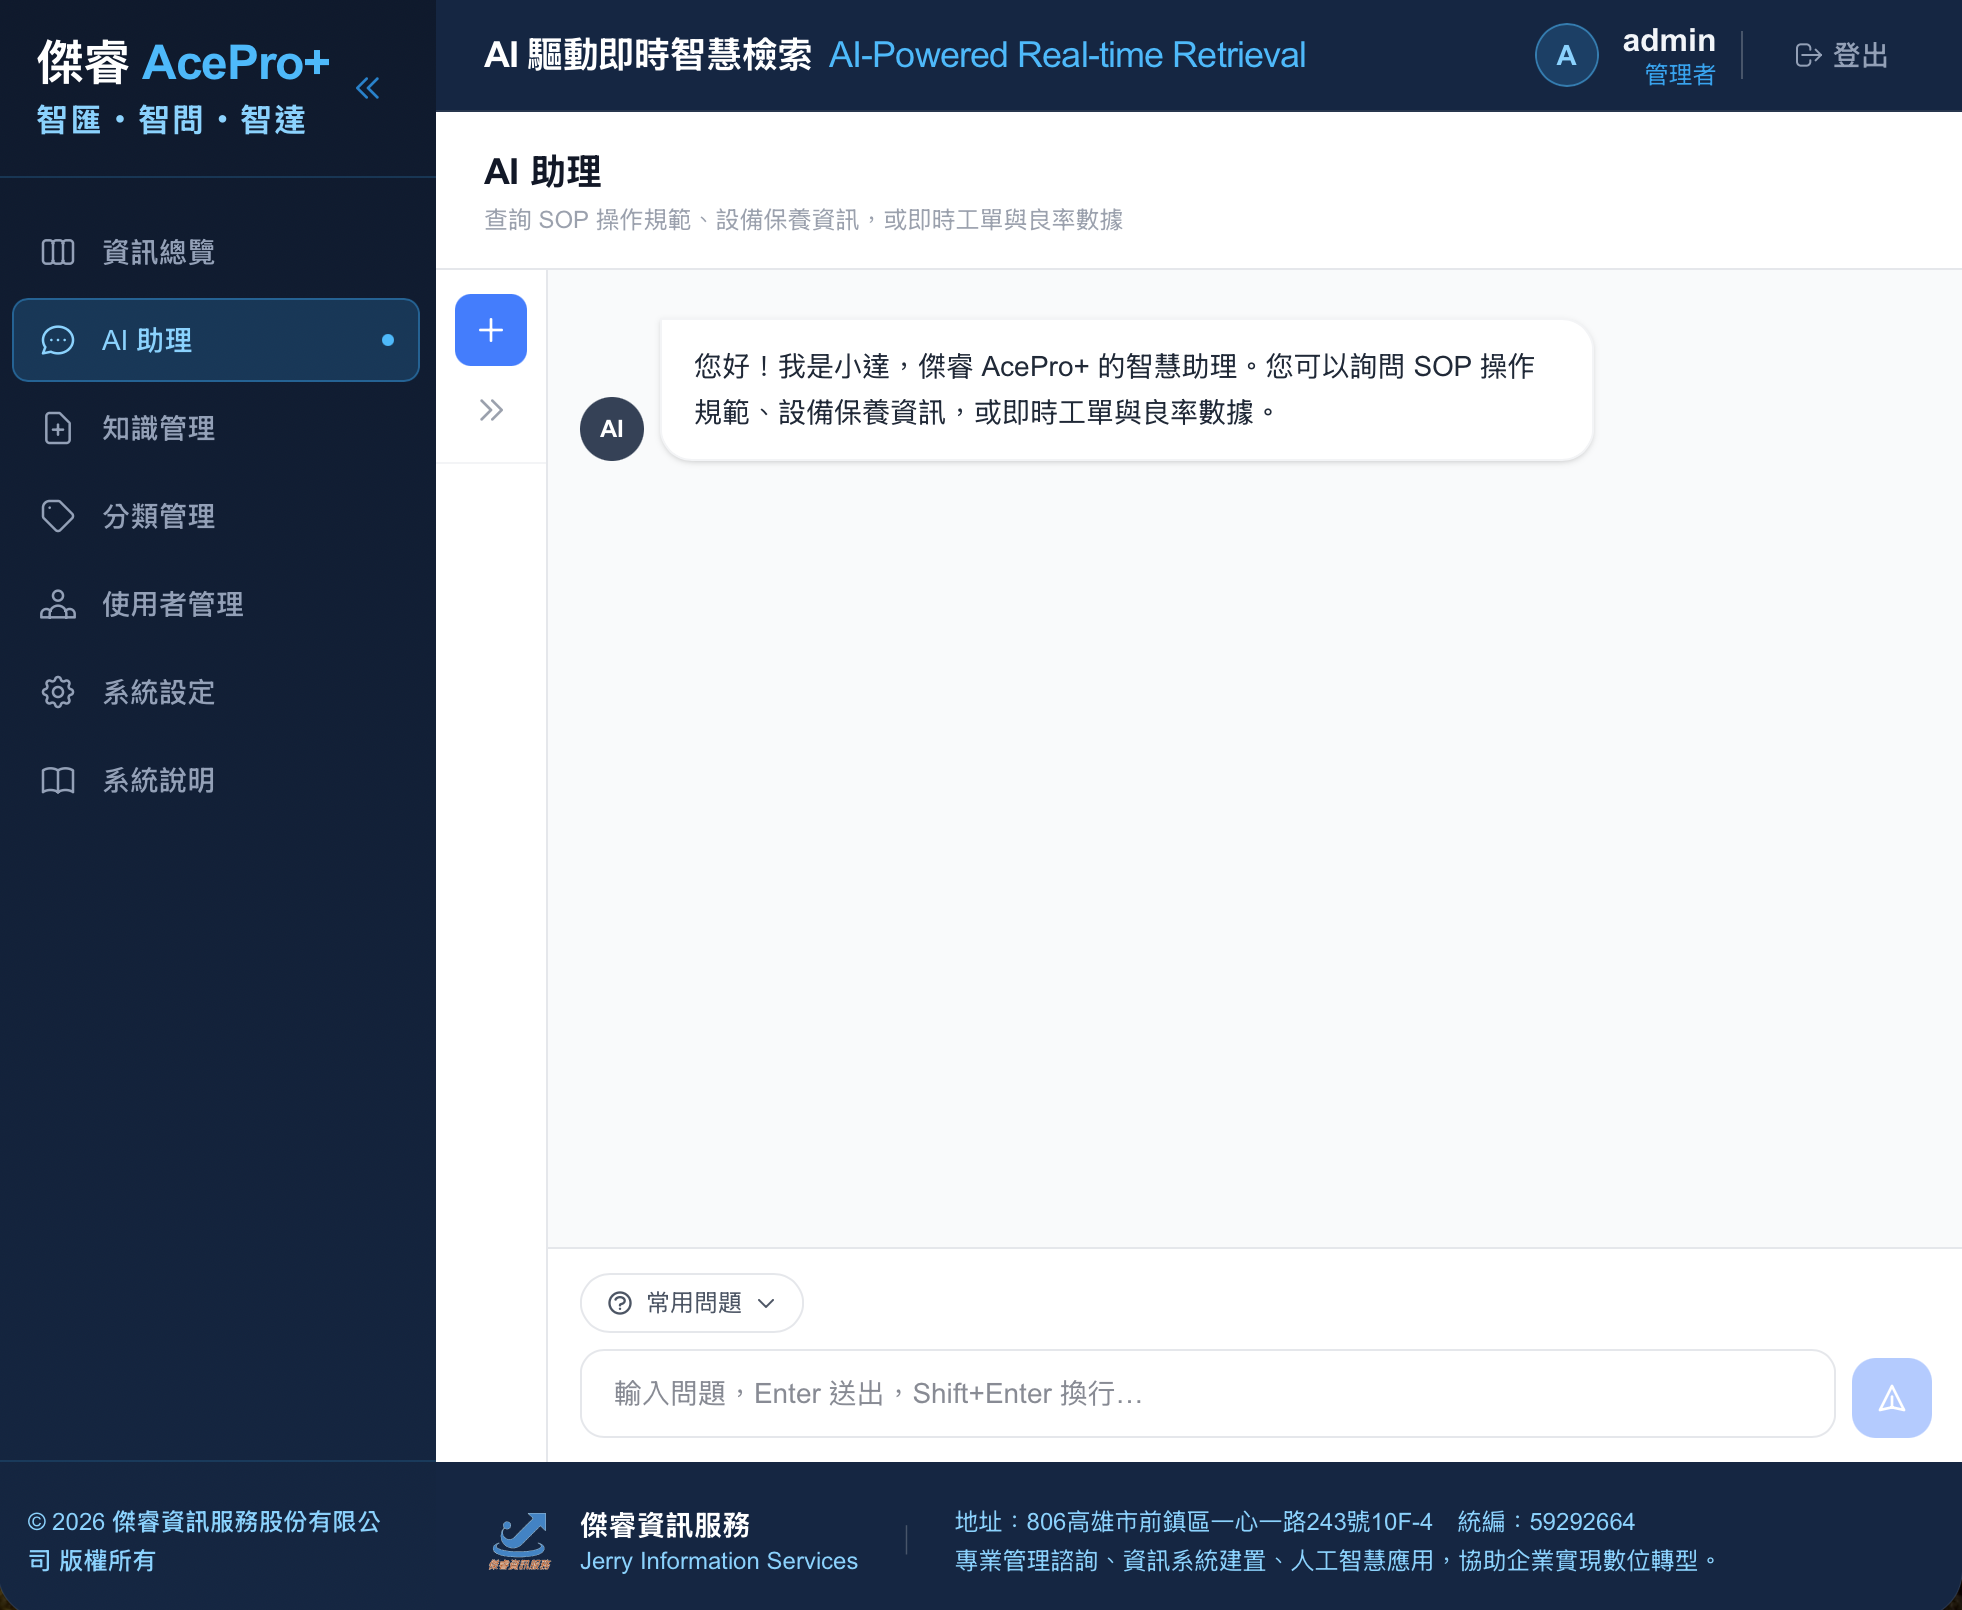Go to 知識管理 in the sidebar
The image size is (1962, 1610).
tap(216, 428)
